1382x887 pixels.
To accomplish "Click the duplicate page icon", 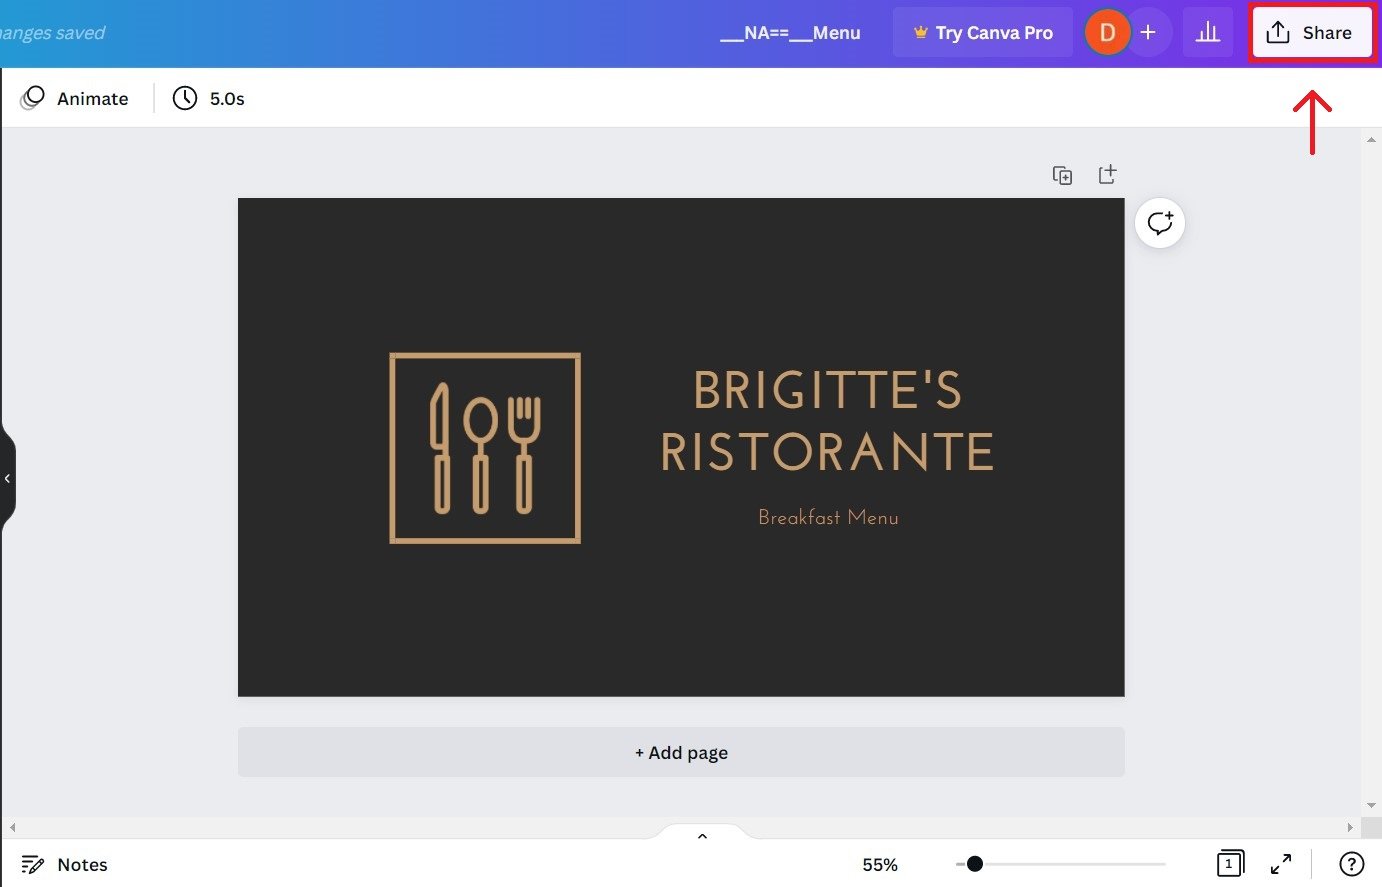I will (1062, 174).
